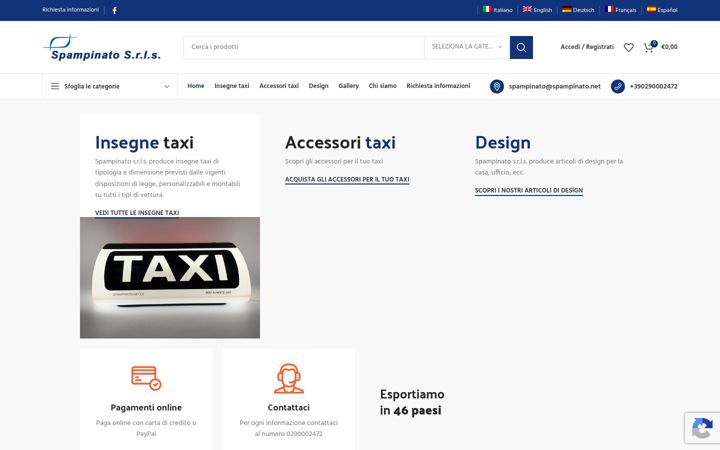Click the phone handset icon
Screen dimensions: 720x450
(618, 86)
